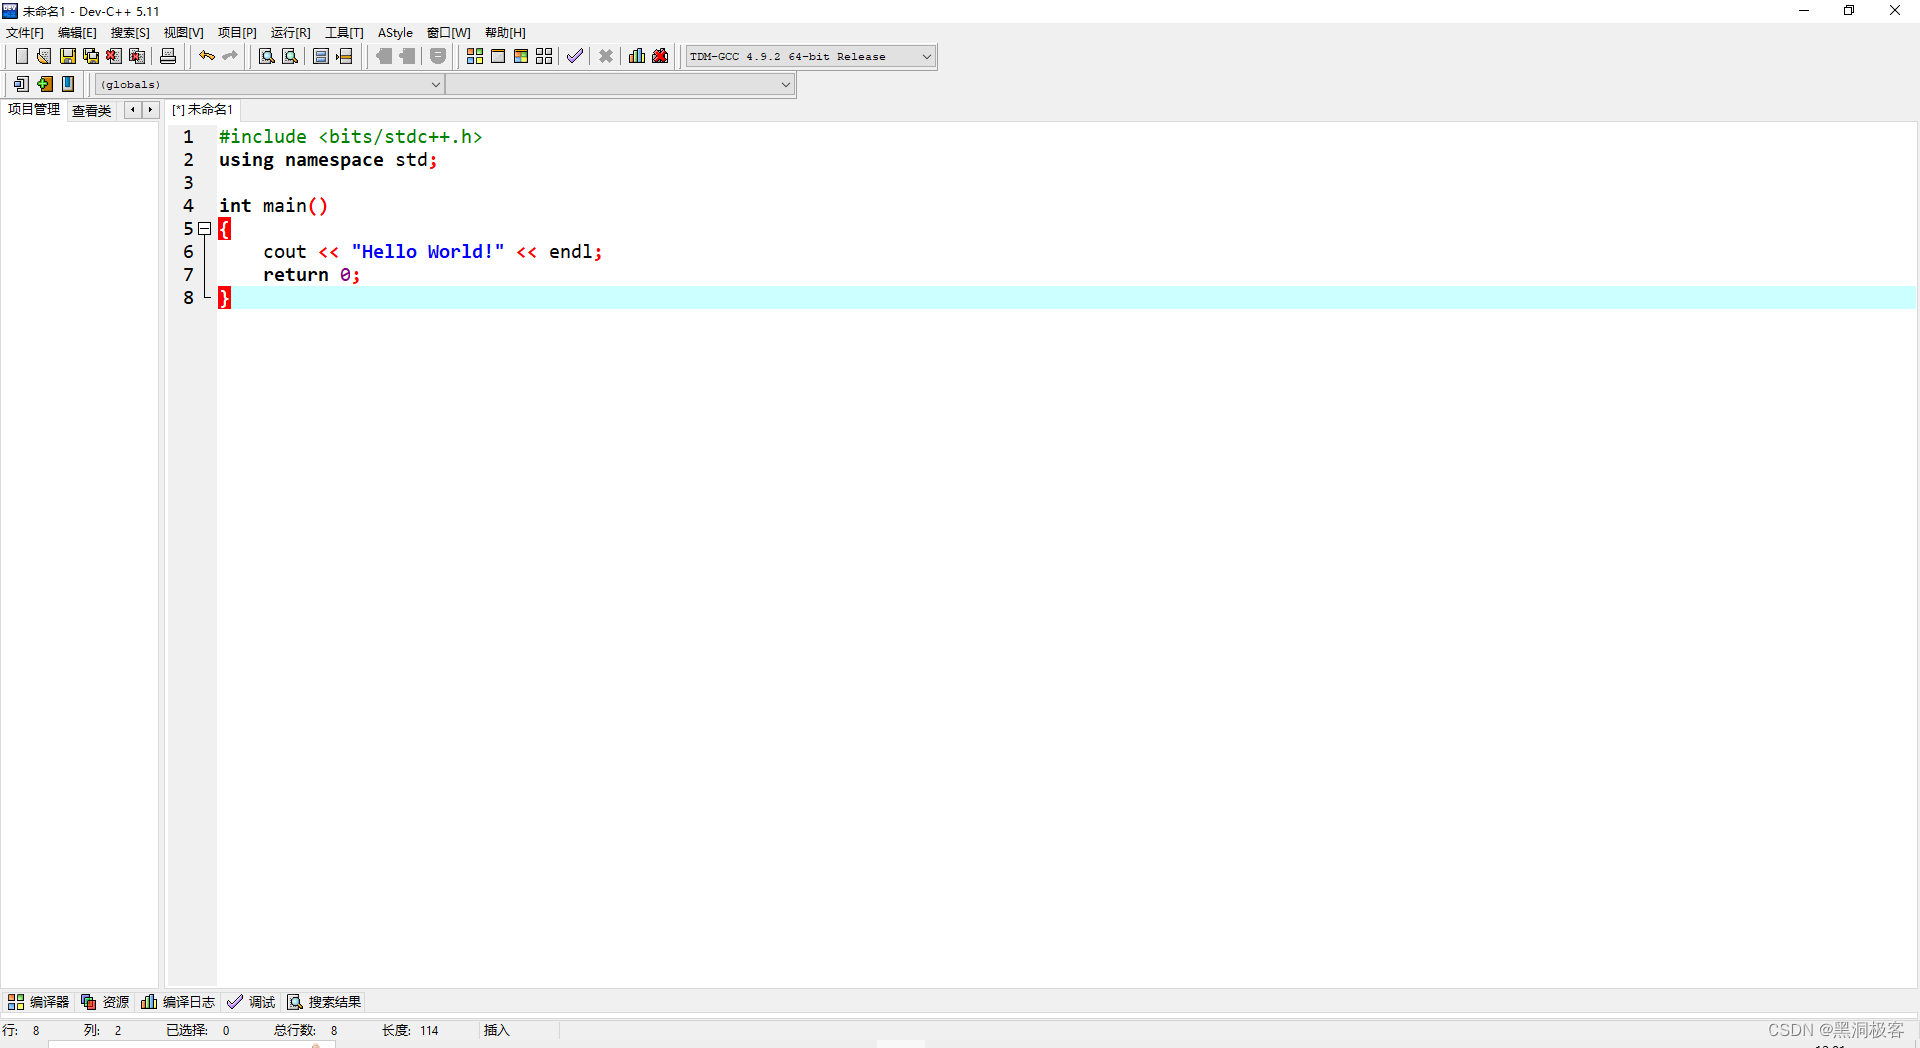Switch to the 项目管理 side tab
Viewport: 1920px width, 1048px height.
pos(34,109)
